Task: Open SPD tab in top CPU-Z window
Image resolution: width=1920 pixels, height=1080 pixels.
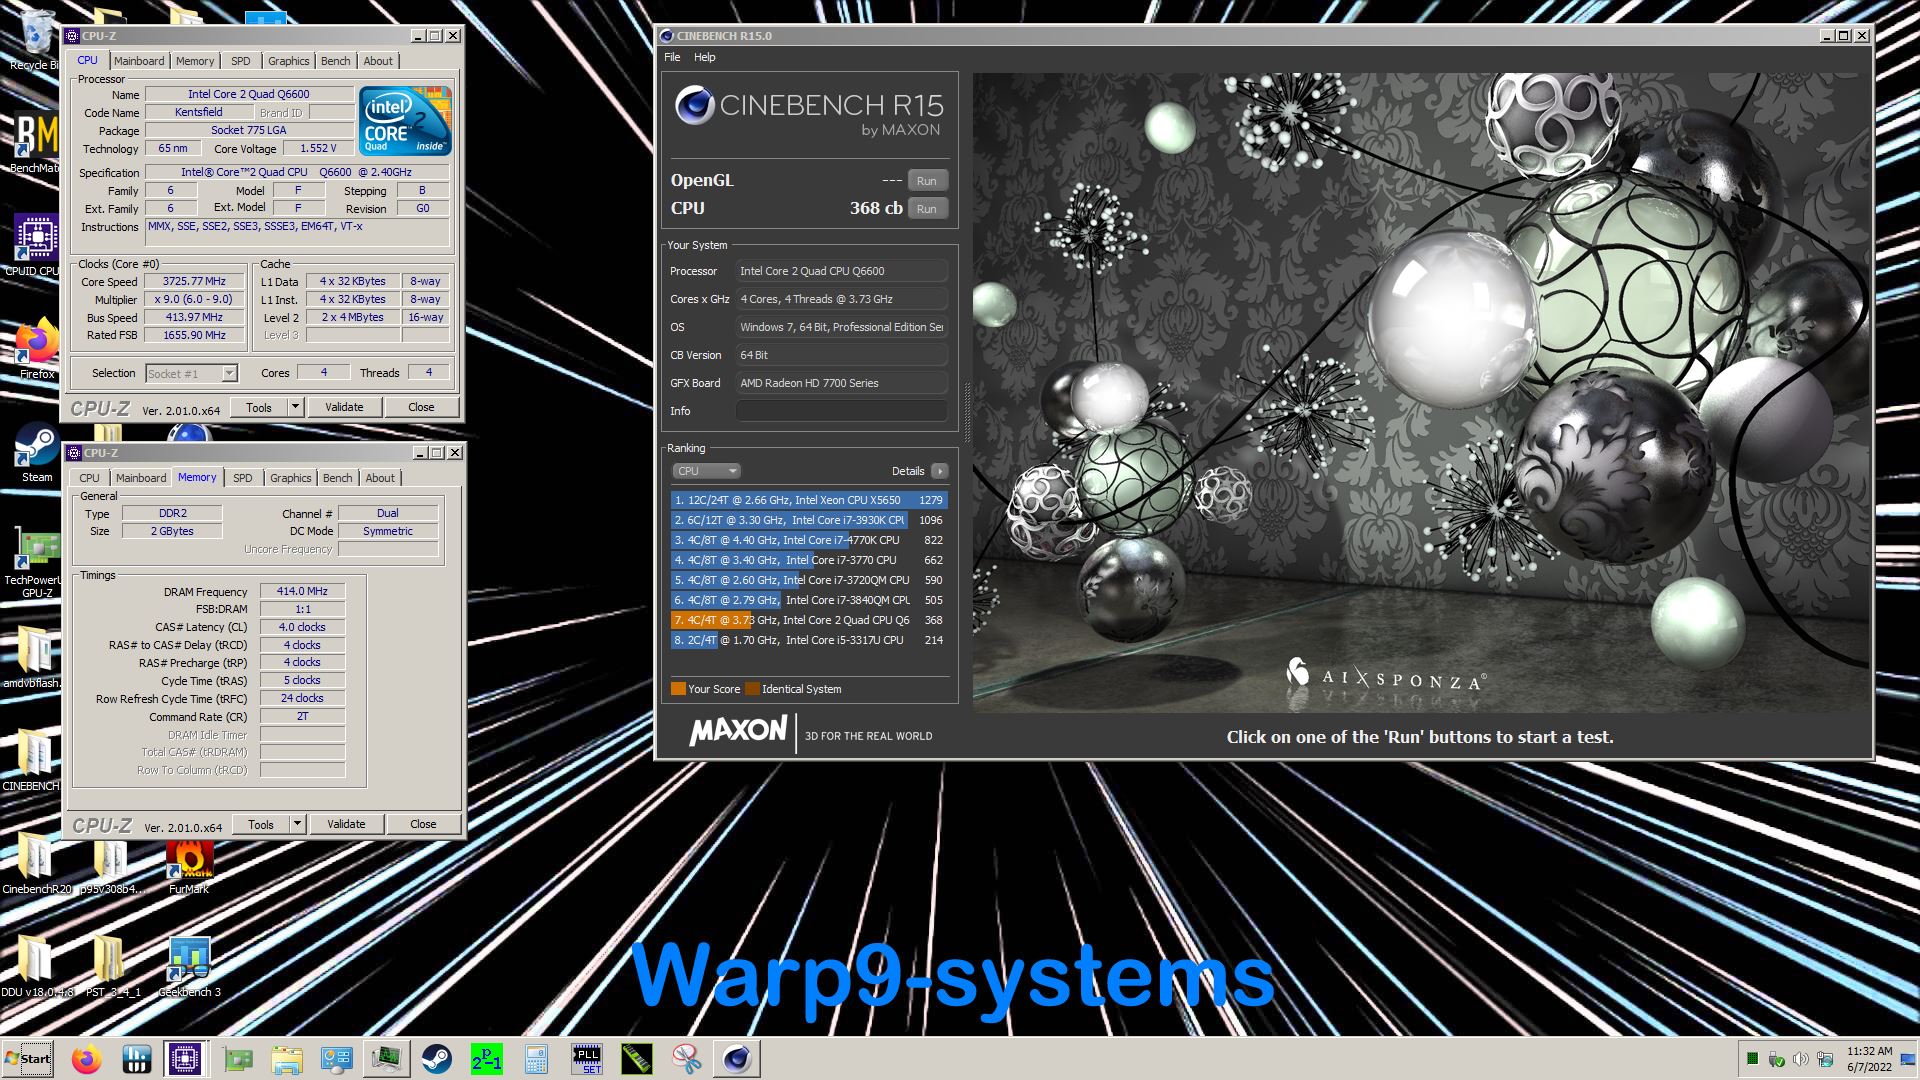Action: pos(241,61)
